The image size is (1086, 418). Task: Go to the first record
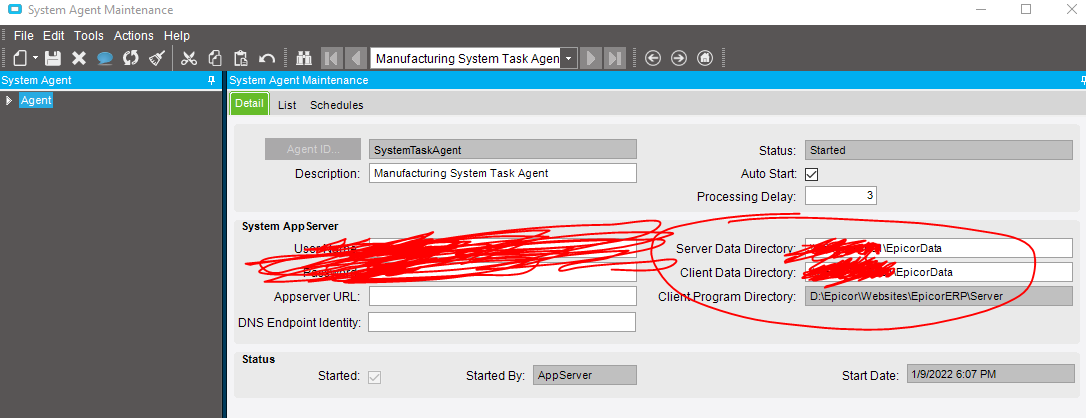[331, 58]
